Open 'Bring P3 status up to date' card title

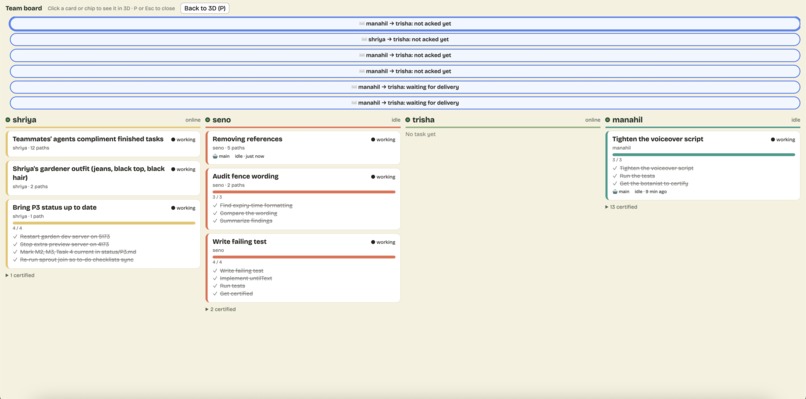pos(54,208)
